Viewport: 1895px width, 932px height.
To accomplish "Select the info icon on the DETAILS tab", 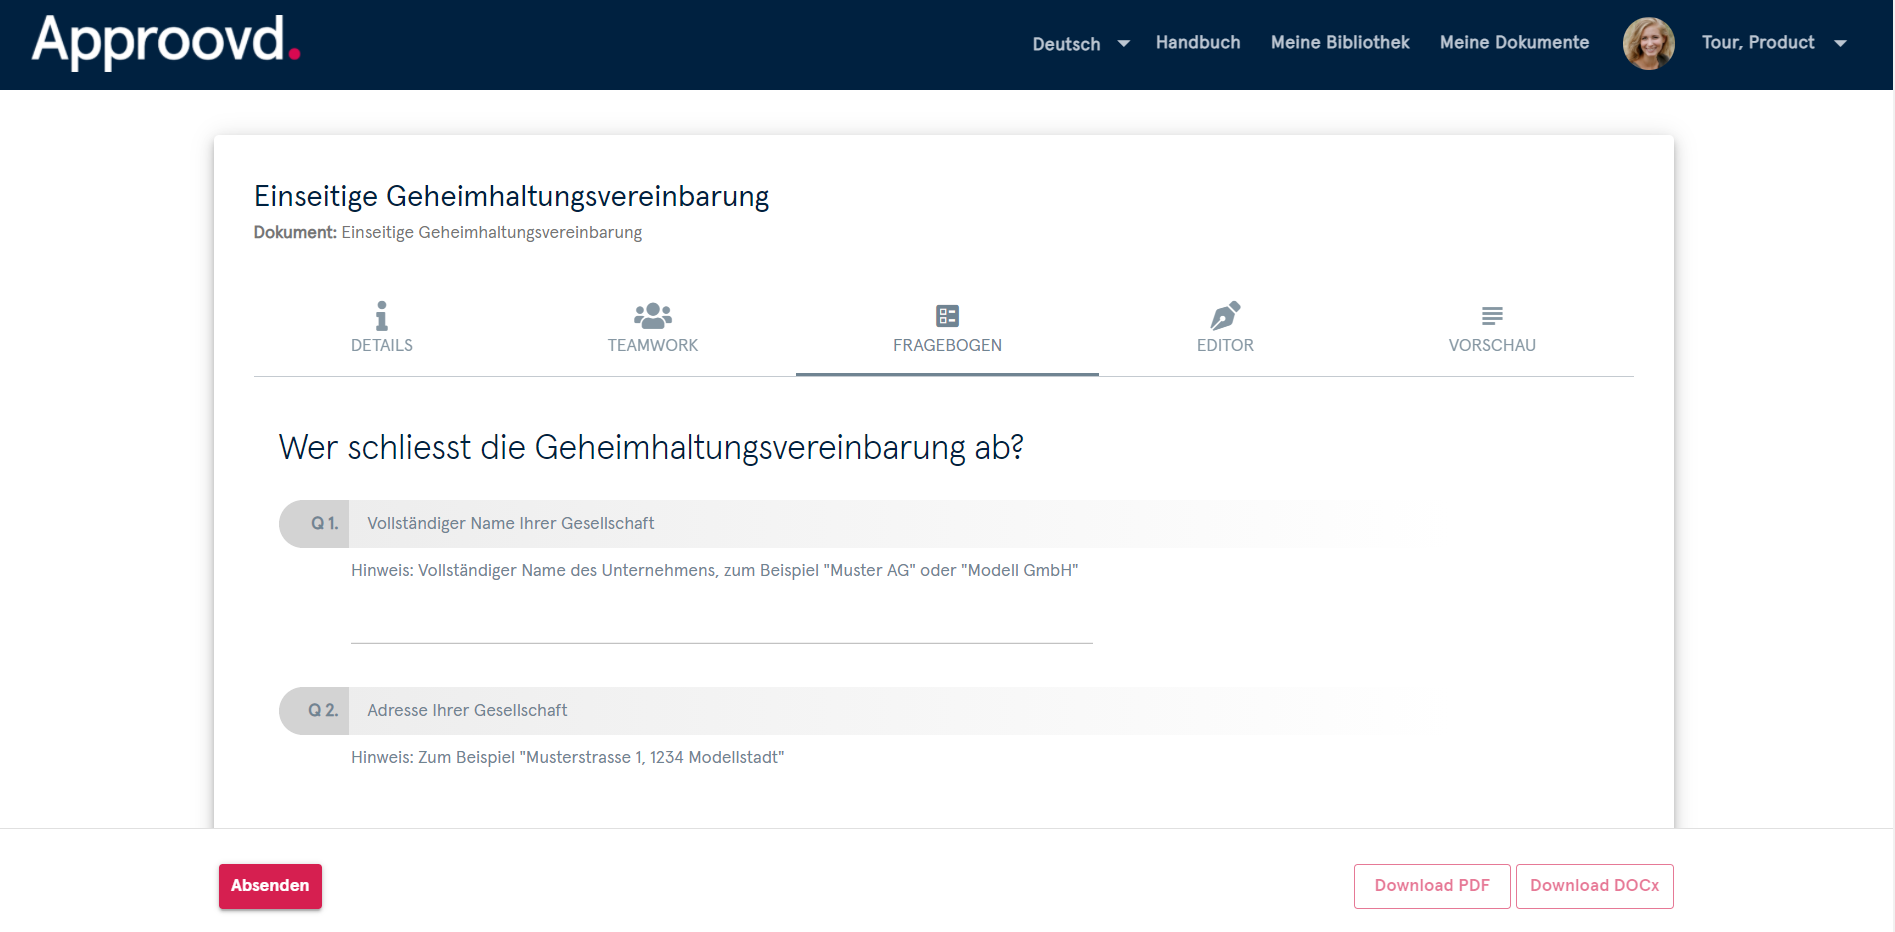I will (380, 314).
